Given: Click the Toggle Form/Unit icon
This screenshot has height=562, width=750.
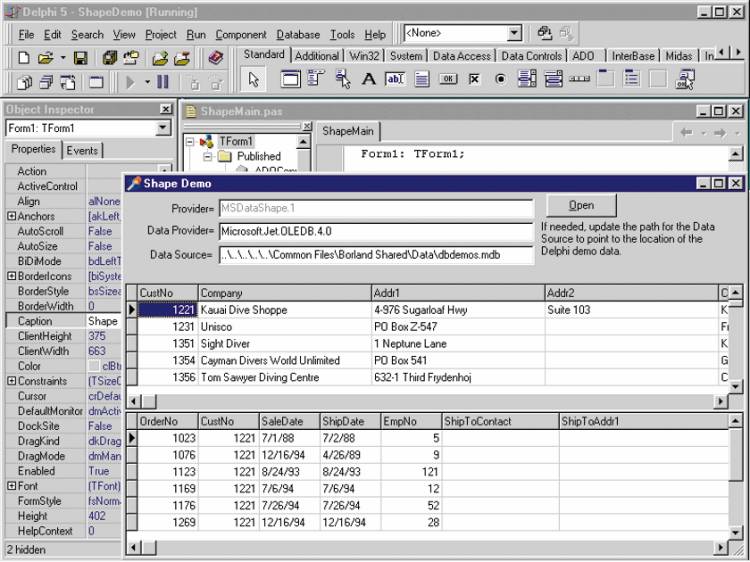Looking at the screenshot, I should 67,82.
